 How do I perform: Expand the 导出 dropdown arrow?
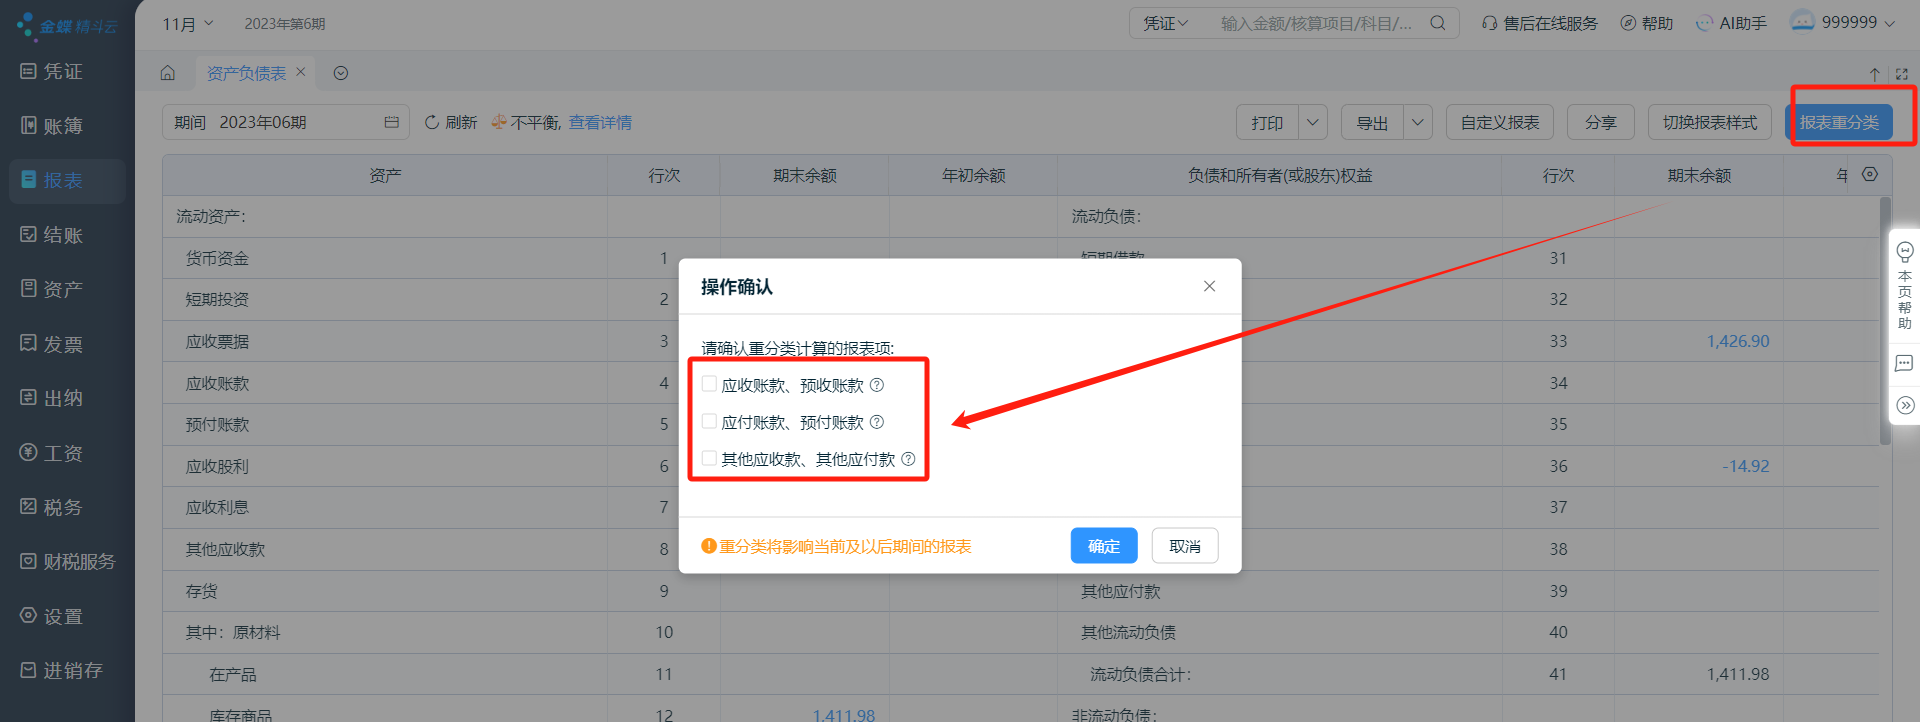pos(1417,122)
